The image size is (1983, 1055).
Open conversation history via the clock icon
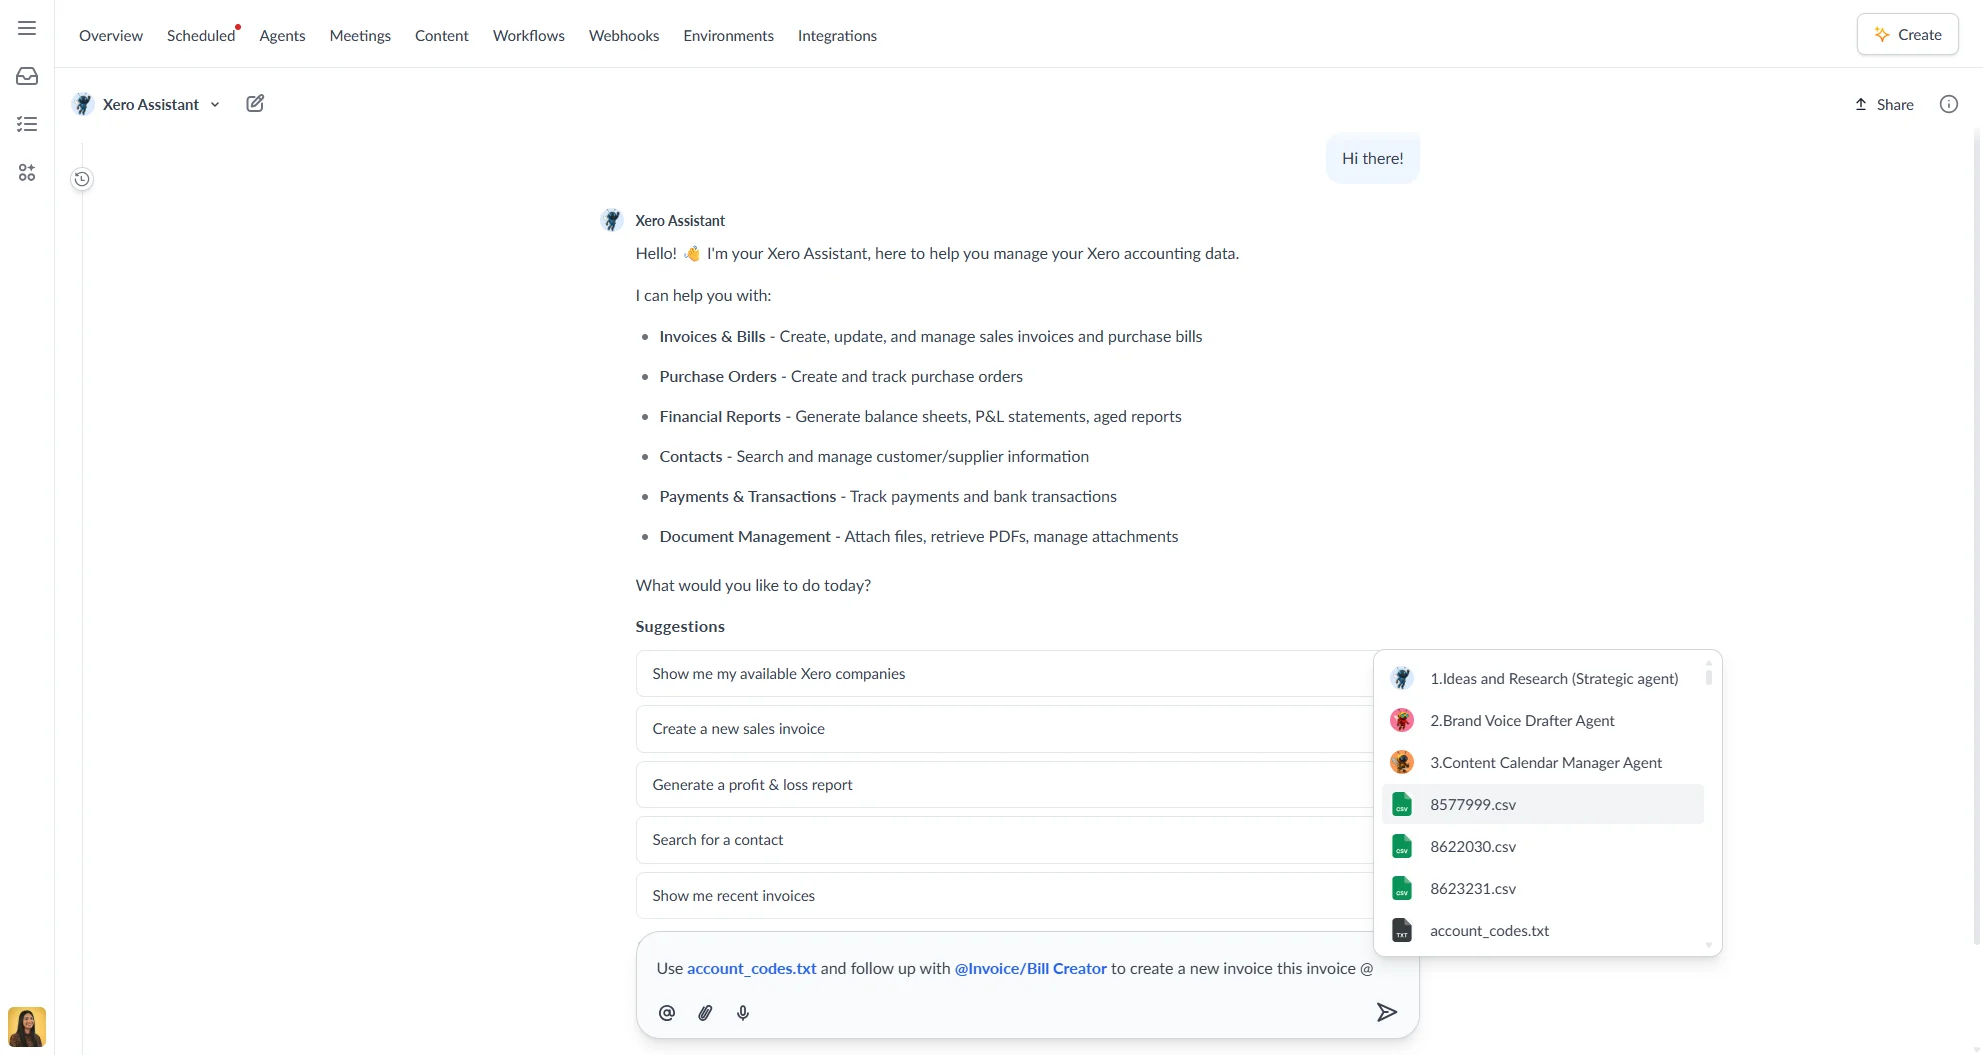[81, 178]
